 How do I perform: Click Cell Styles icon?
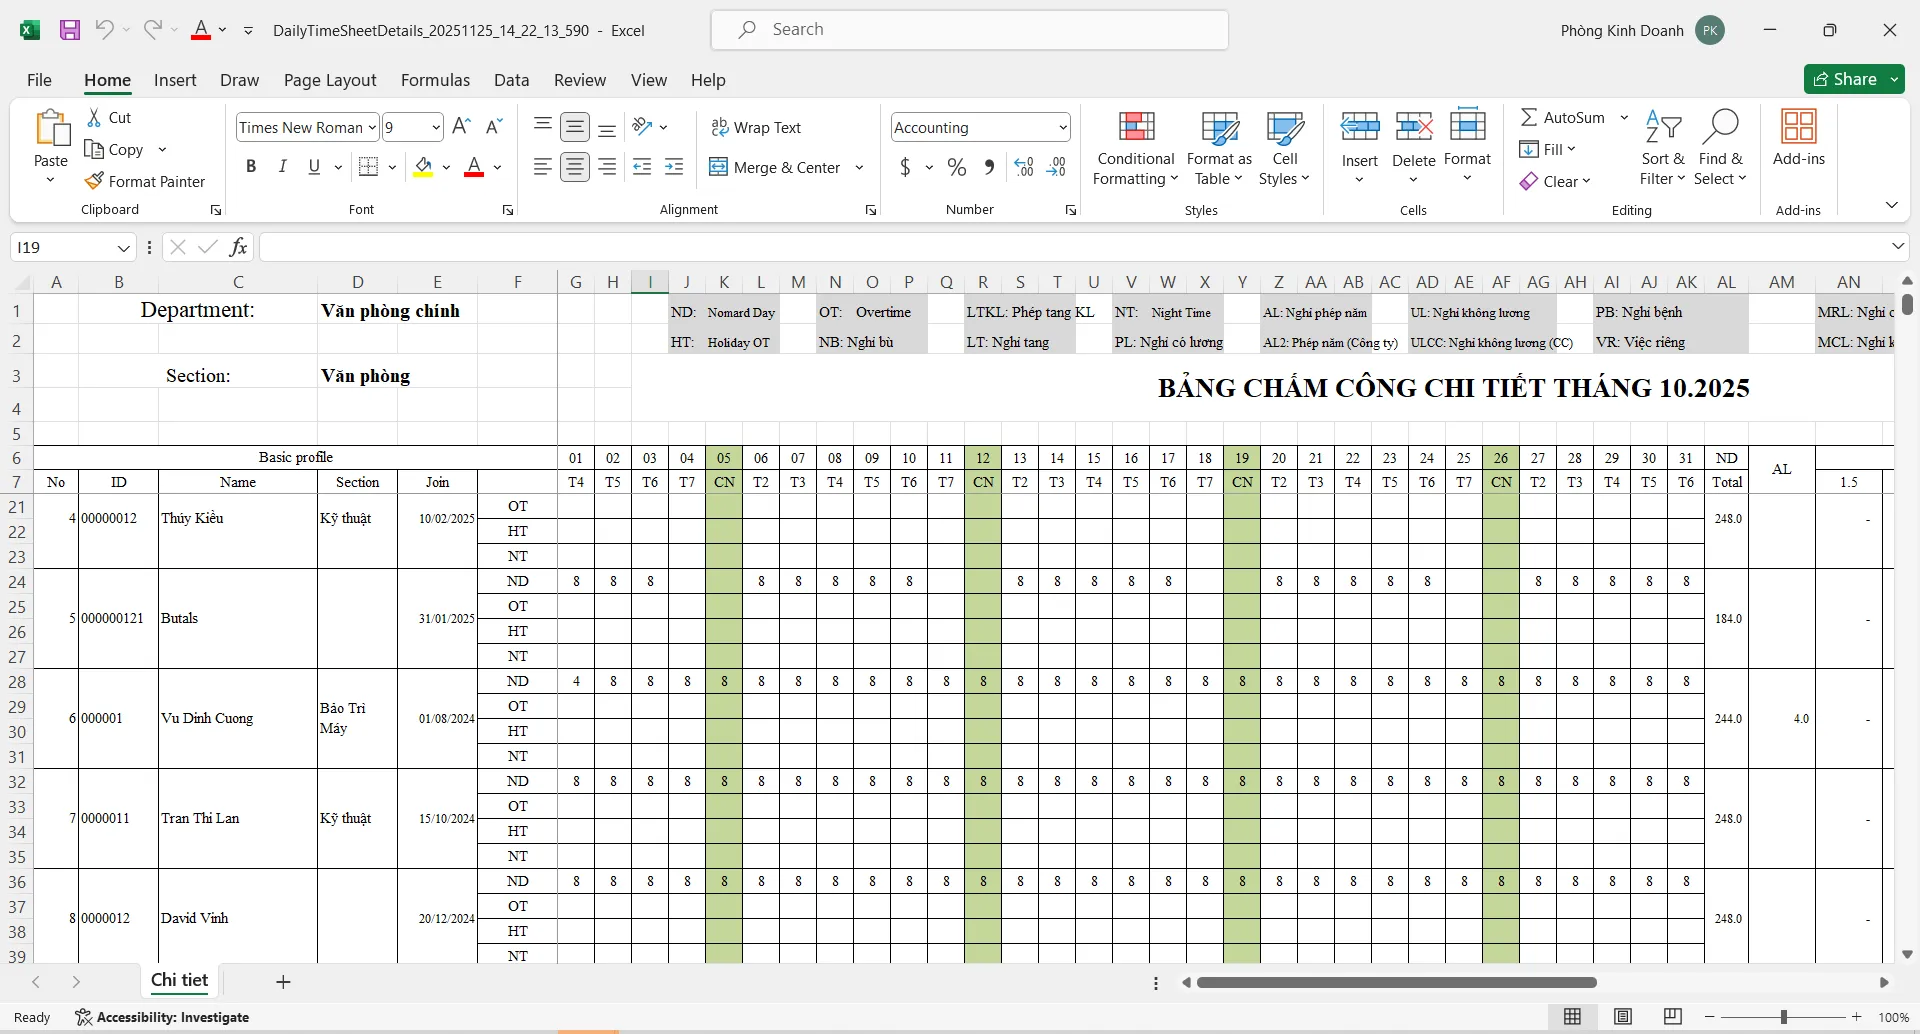pyautogui.click(x=1284, y=127)
